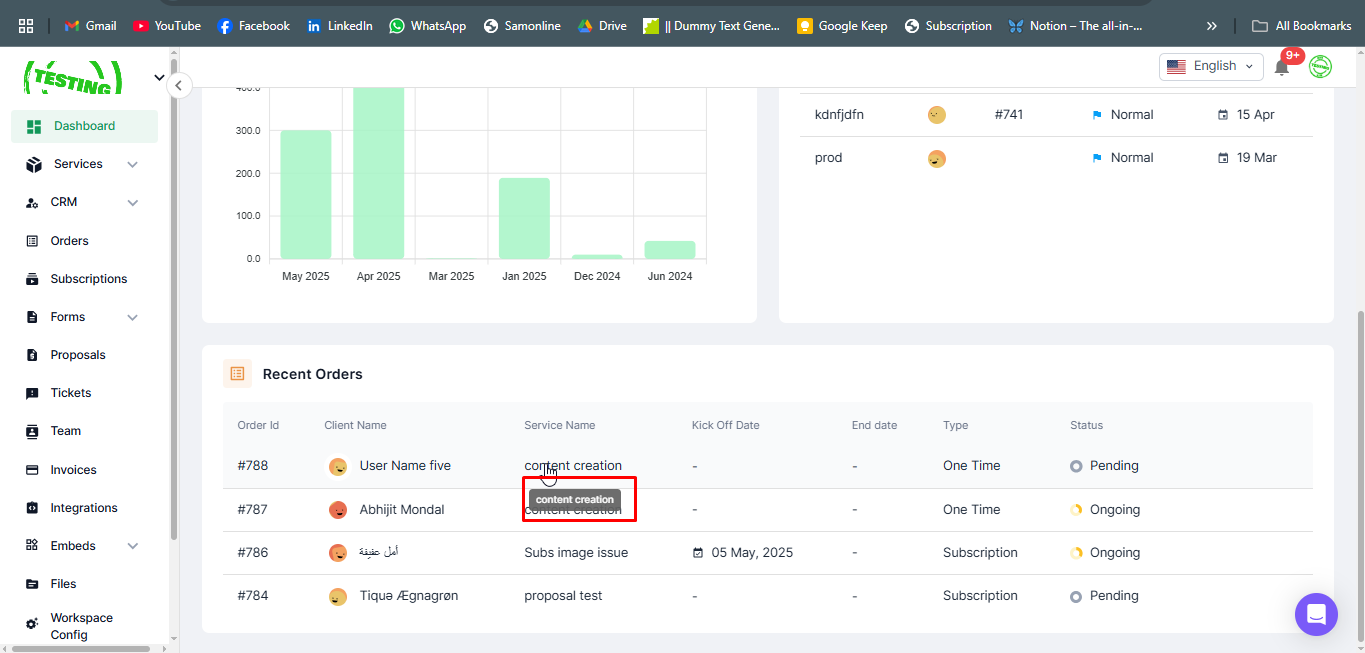1365x653 pixels.
Task: Collapse the sidebar with arrow button
Action: [178, 85]
